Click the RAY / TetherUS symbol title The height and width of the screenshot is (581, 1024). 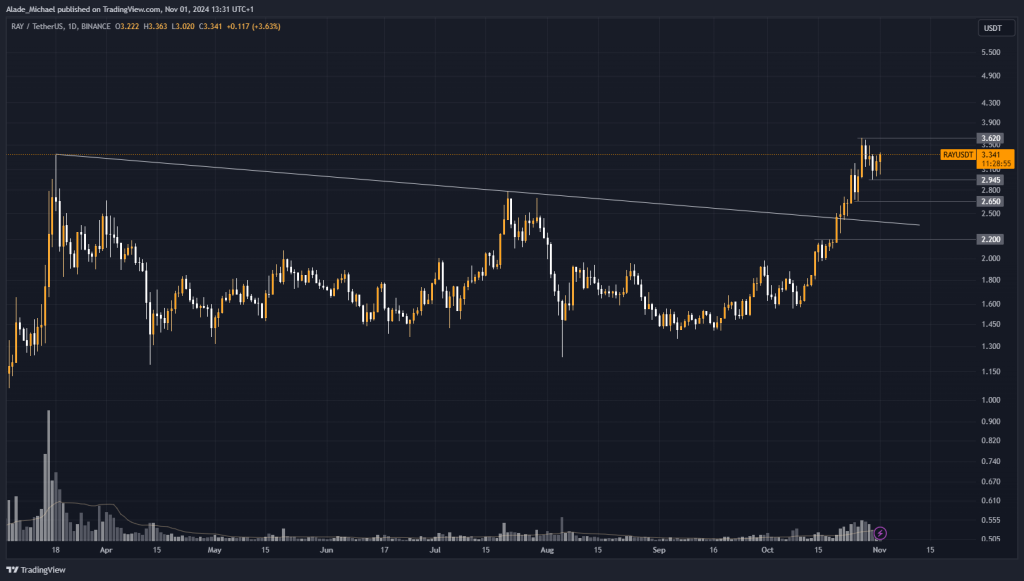tap(42, 26)
